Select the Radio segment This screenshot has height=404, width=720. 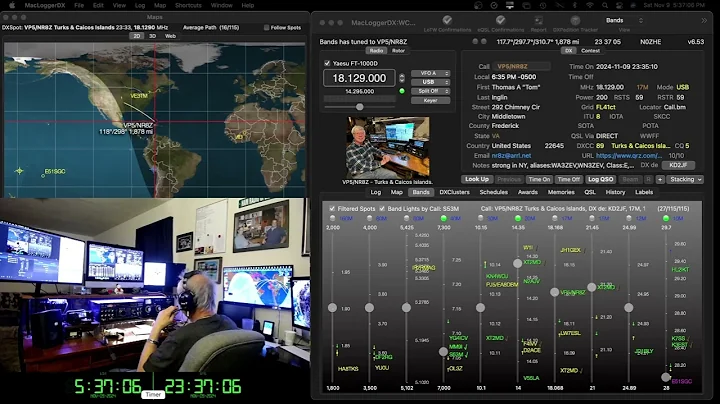pyautogui.click(x=377, y=50)
